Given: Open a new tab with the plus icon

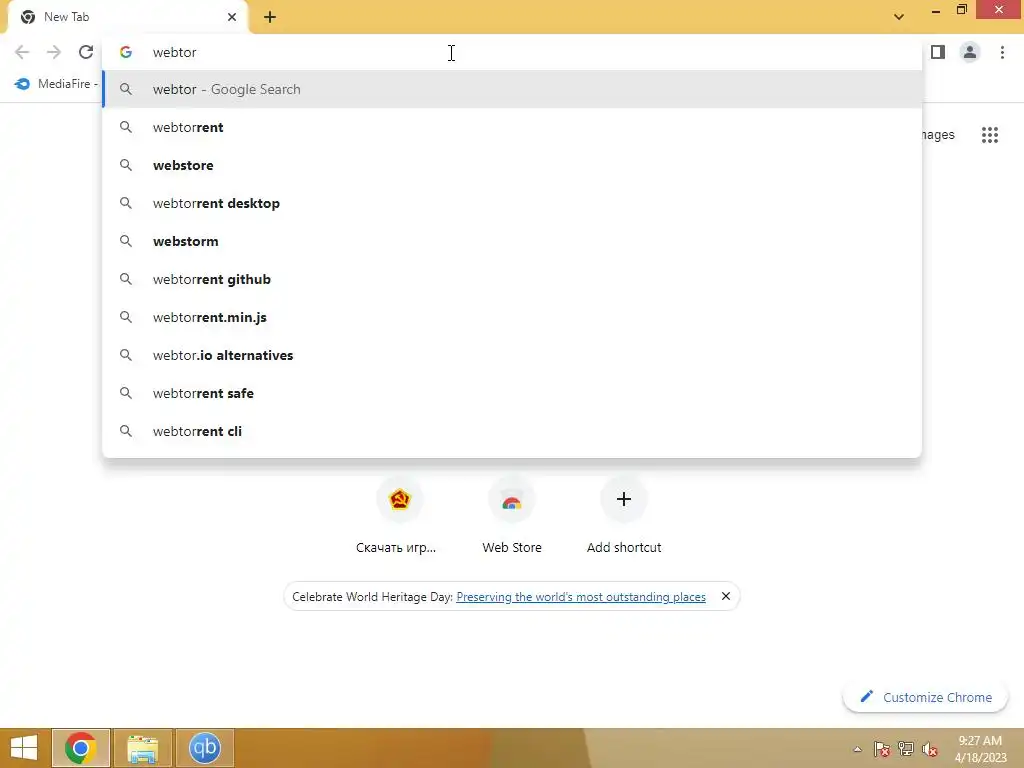Looking at the screenshot, I should click(x=270, y=17).
